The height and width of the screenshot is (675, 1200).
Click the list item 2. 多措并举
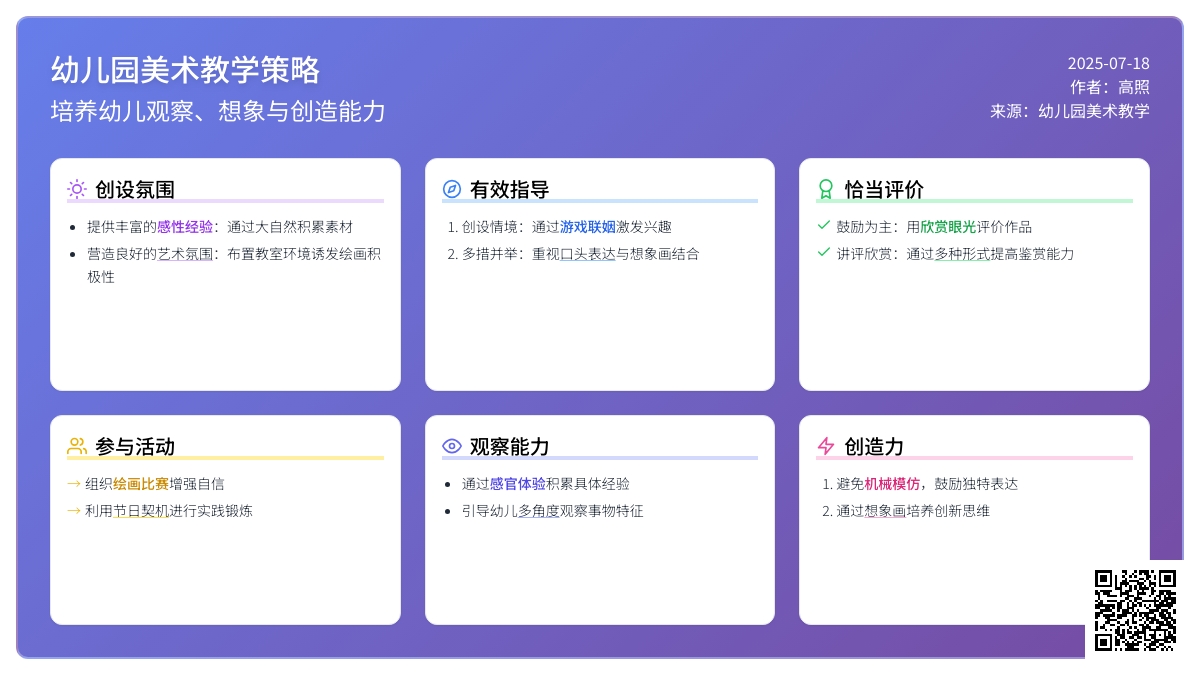pos(574,254)
